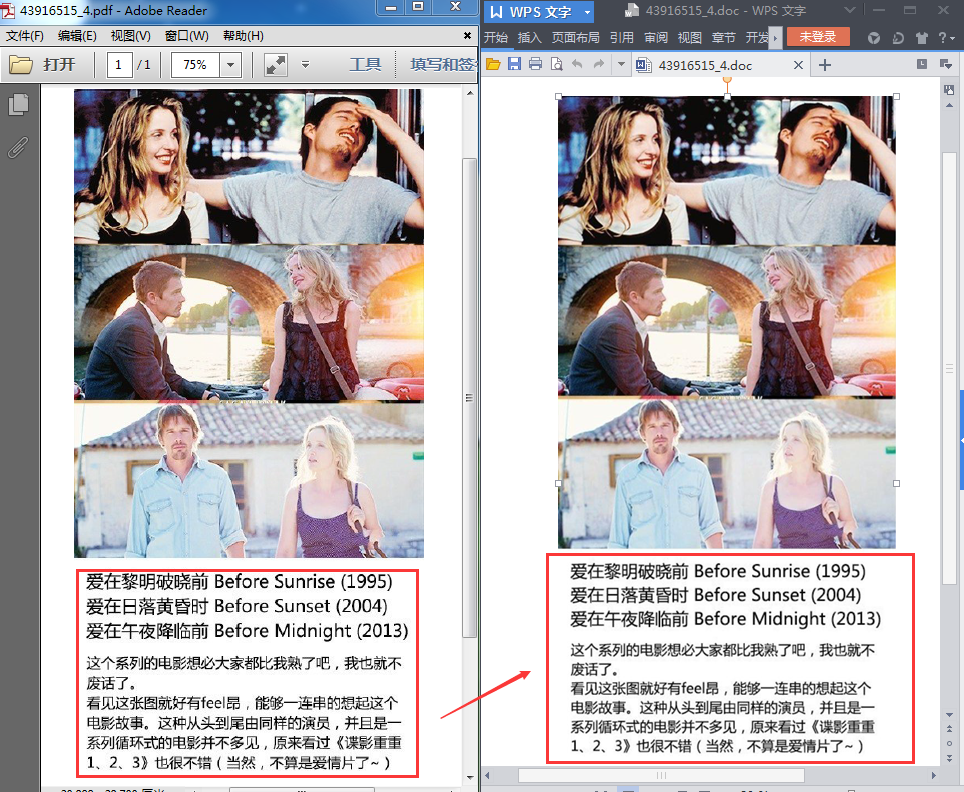This screenshot has width=964, height=792.
Task: Click the Adobe Reader vertical scrollbar thumb
Action: (470, 398)
